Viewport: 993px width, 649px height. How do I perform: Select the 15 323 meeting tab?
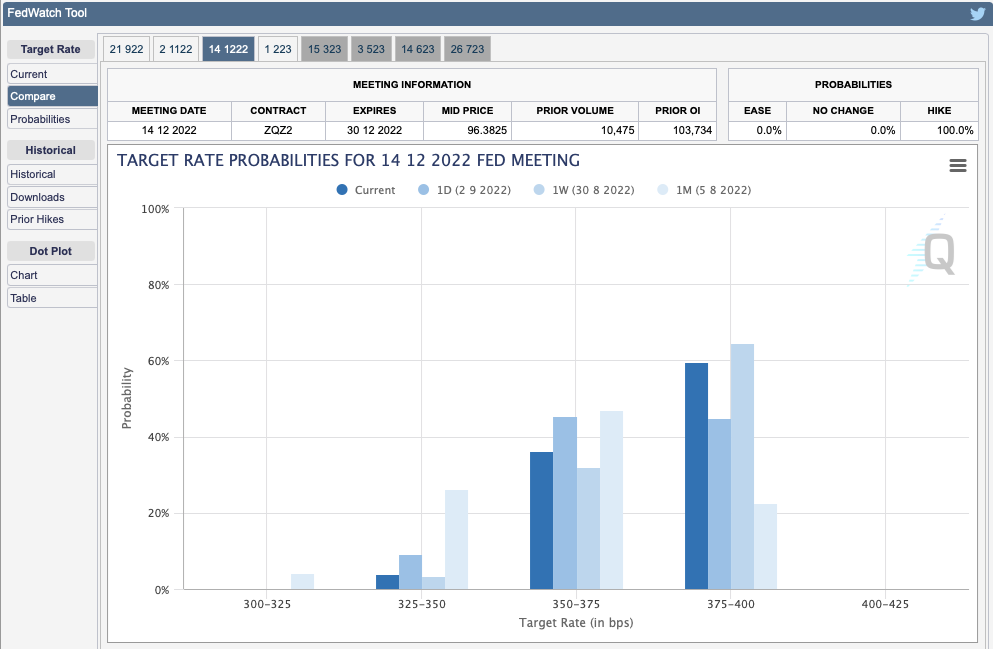pos(324,49)
